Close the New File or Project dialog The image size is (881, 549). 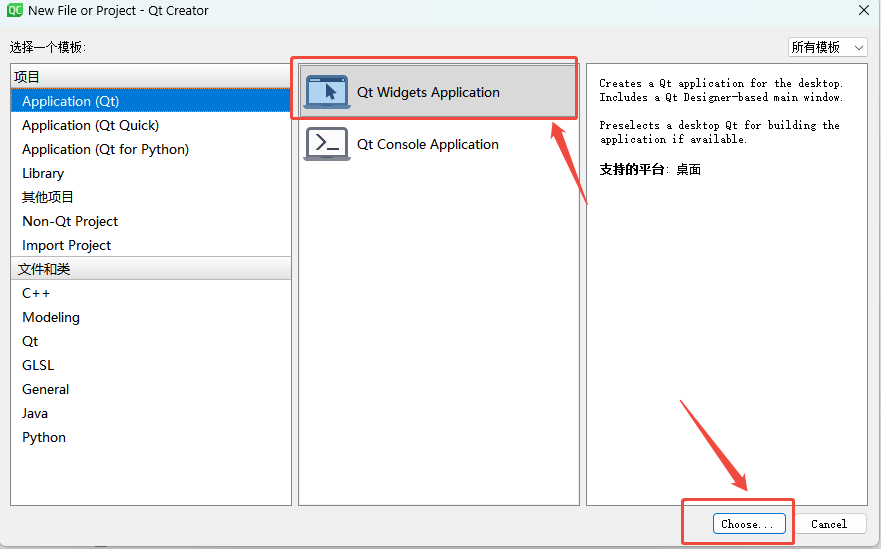[x=864, y=10]
